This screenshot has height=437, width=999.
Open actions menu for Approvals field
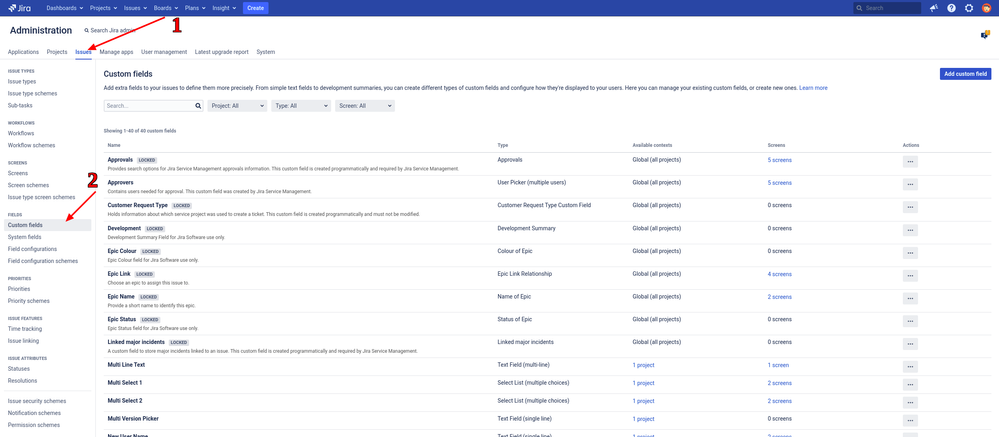click(x=910, y=162)
